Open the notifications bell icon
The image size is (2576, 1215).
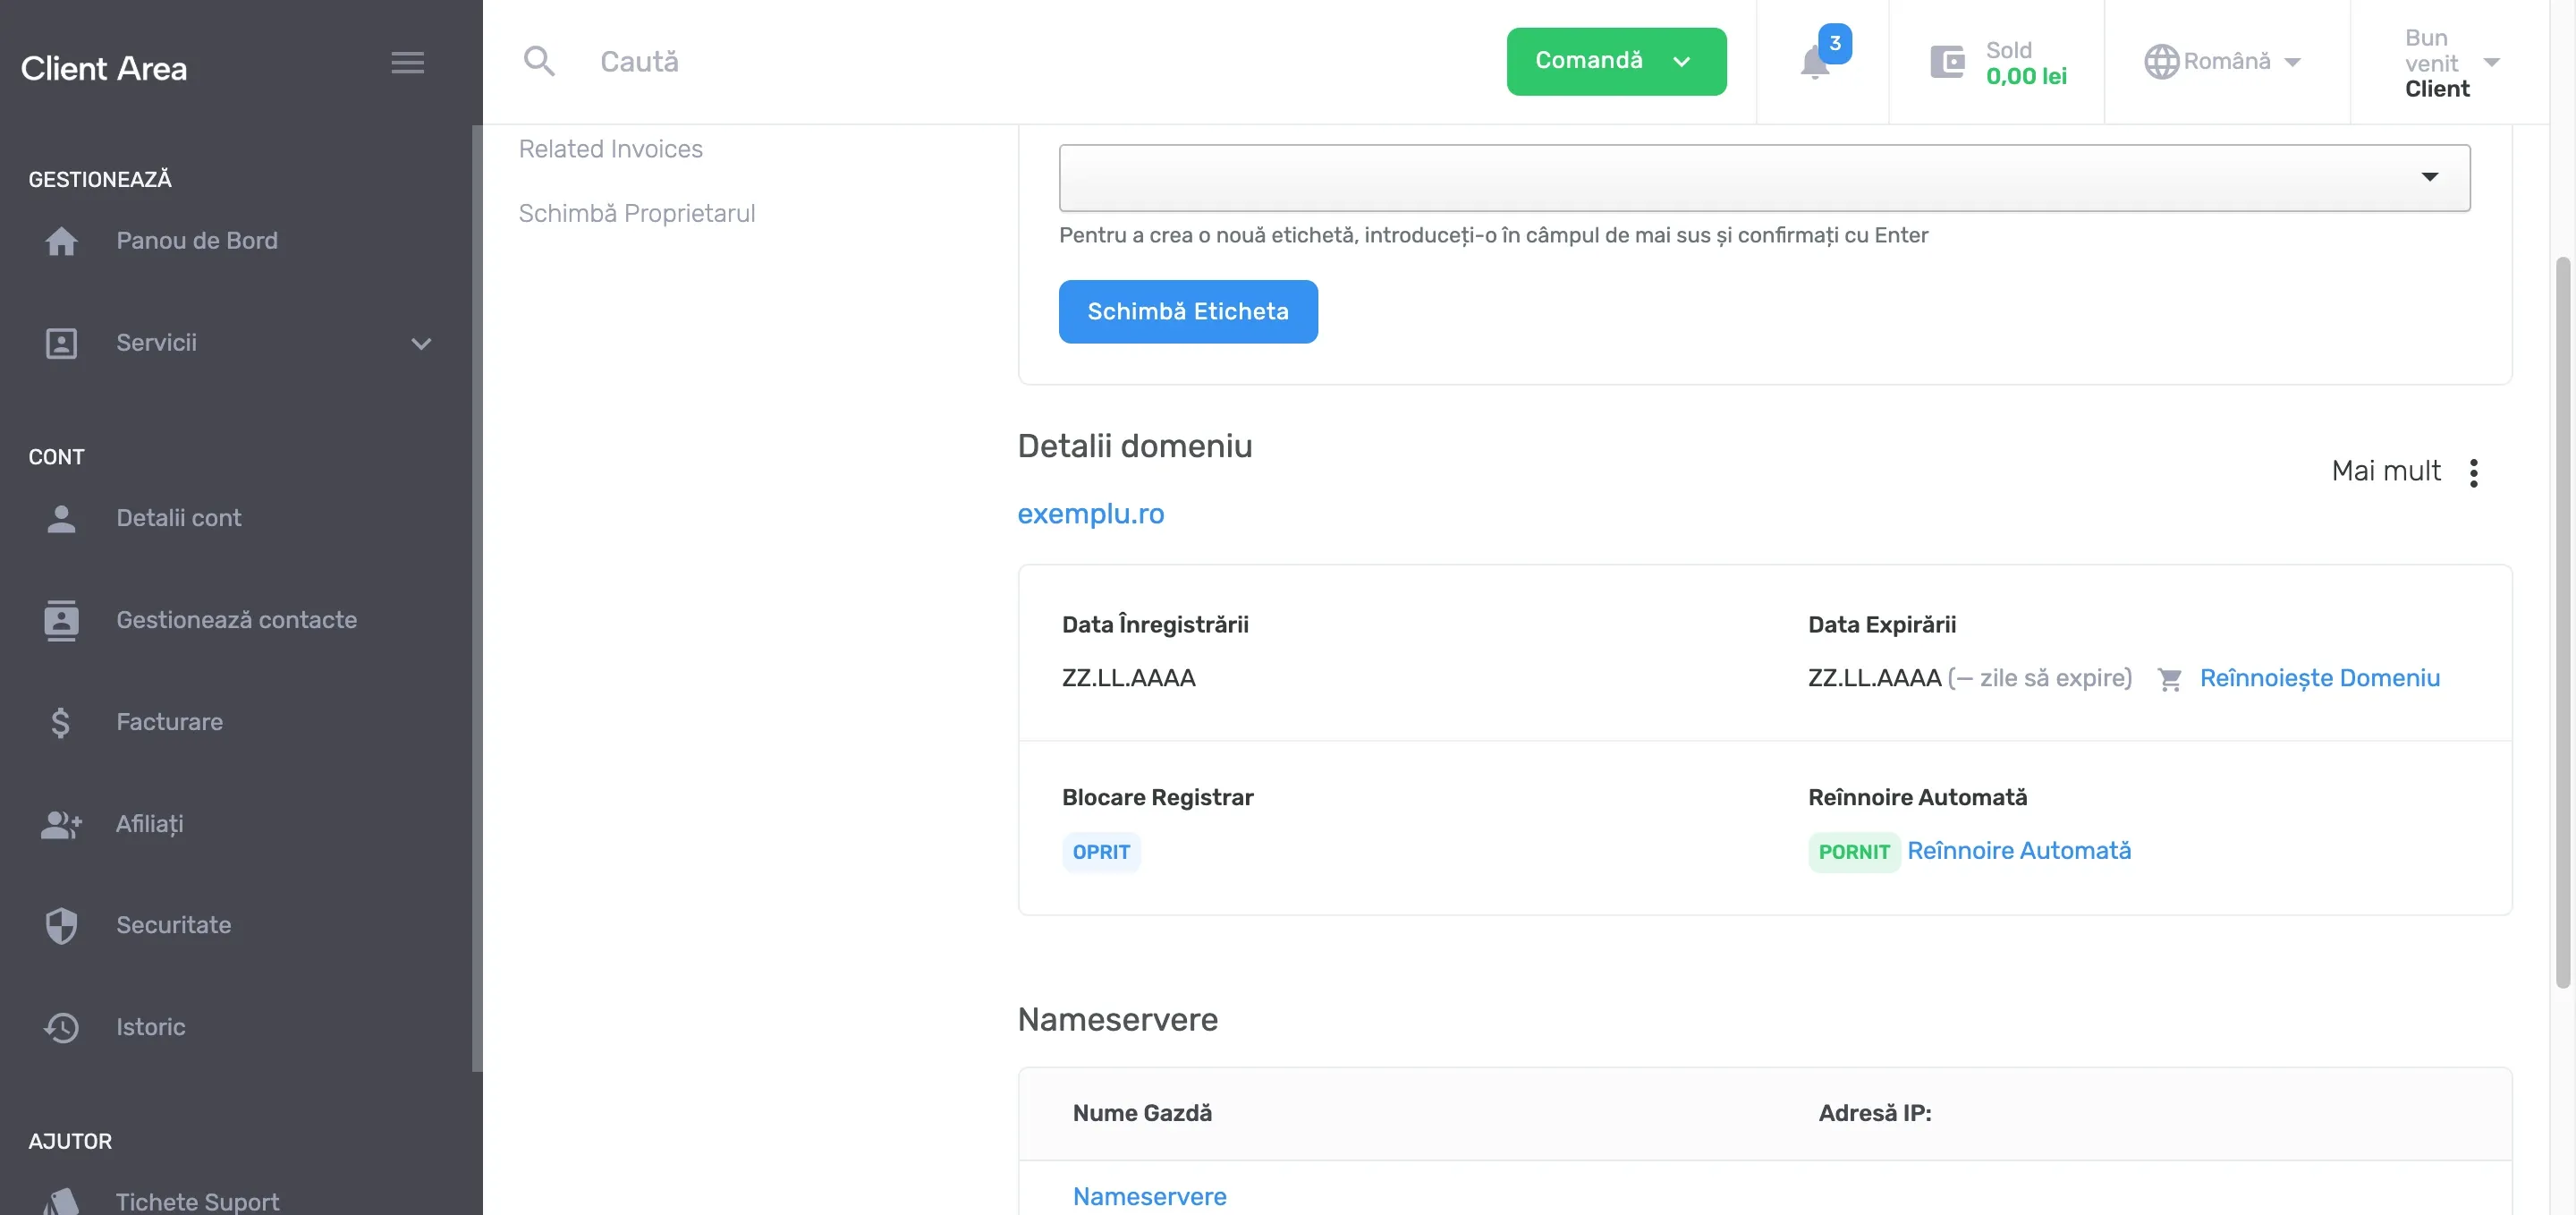1814,62
